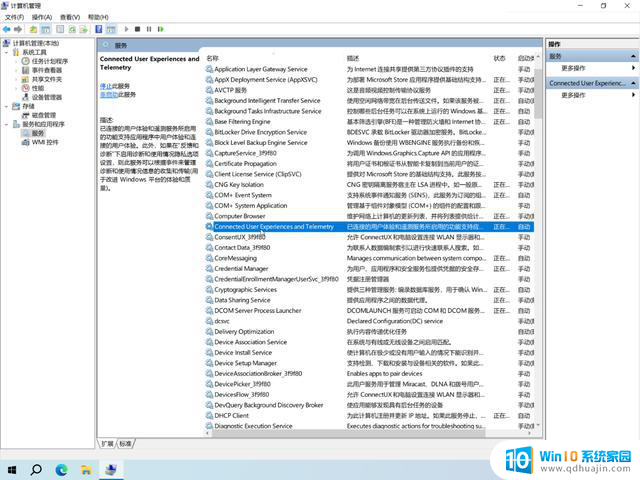
Task: Click the Forward arrow in the toolbar
Action: pyautogui.click(x=18, y=29)
